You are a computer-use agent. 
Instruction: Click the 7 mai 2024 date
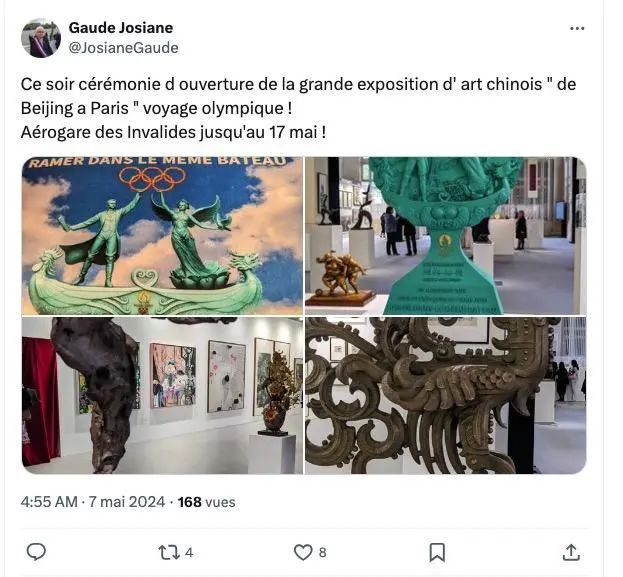pyautogui.click(x=126, y=502)
